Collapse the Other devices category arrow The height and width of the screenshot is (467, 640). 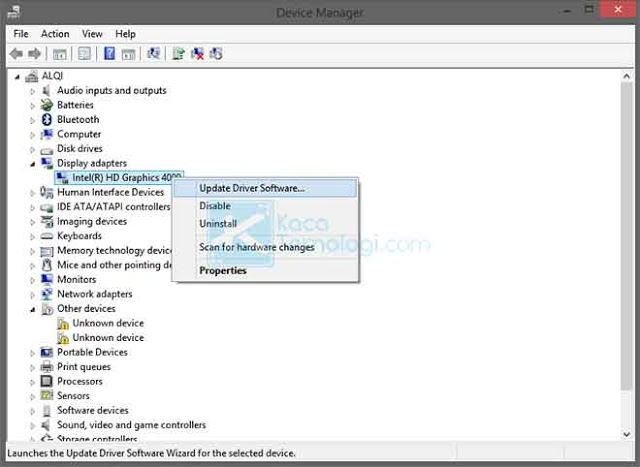33,310
